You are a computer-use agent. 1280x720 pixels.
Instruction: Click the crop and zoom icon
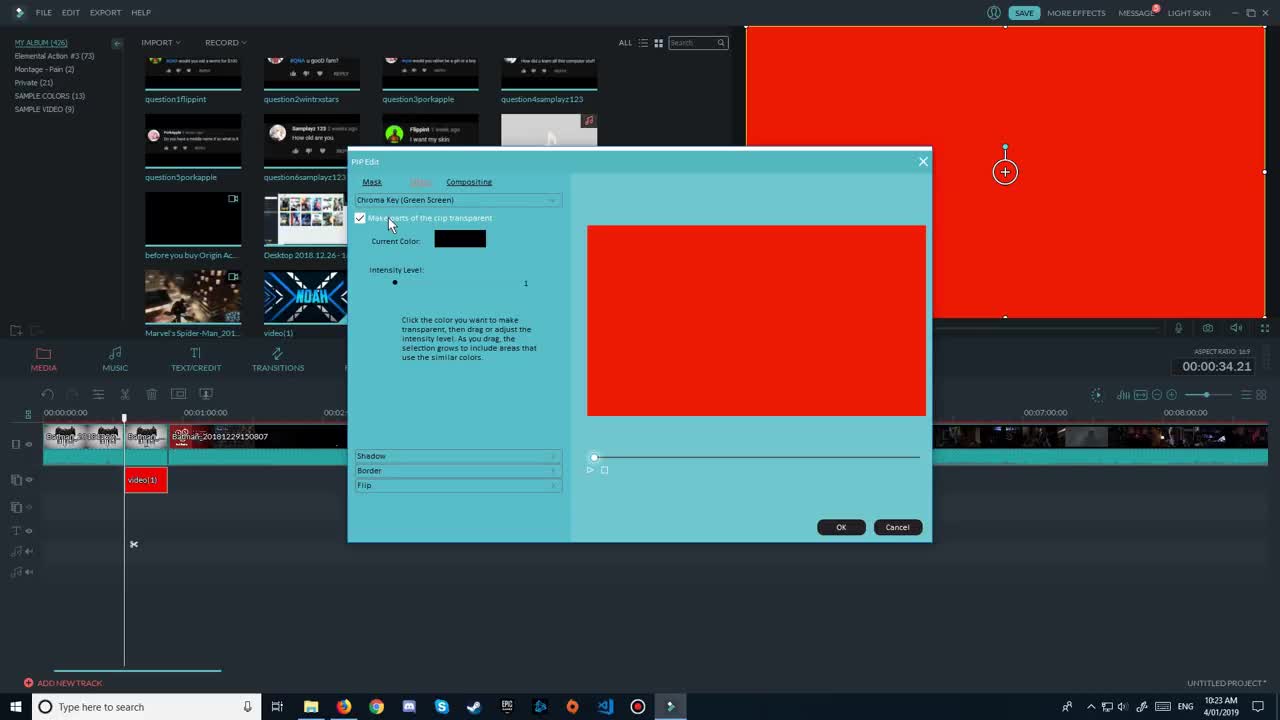178,394
